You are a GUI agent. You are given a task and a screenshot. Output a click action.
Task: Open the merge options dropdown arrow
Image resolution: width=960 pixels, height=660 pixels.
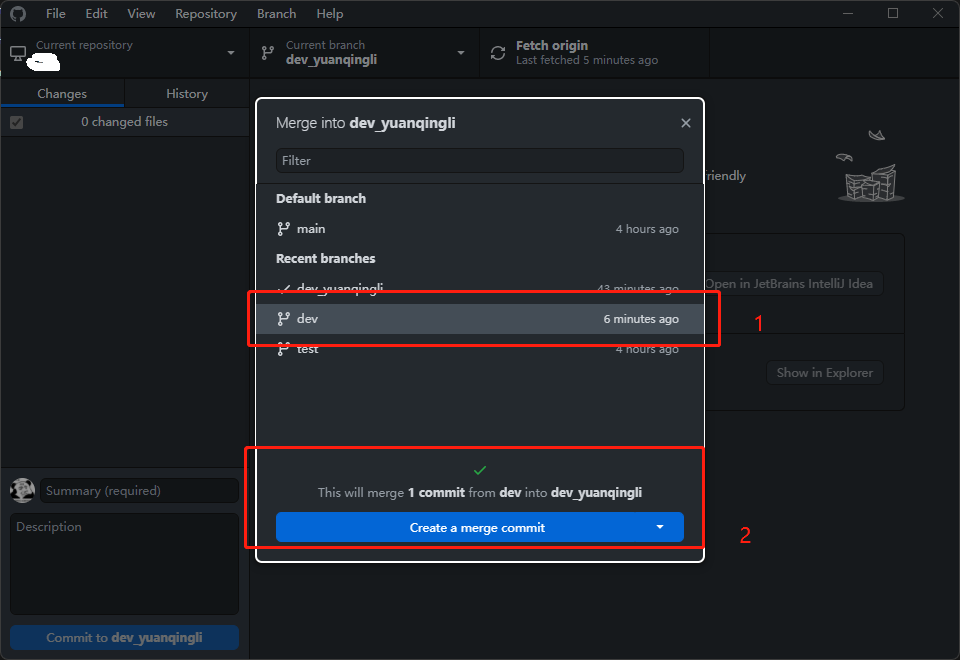[x=660, y=527]
